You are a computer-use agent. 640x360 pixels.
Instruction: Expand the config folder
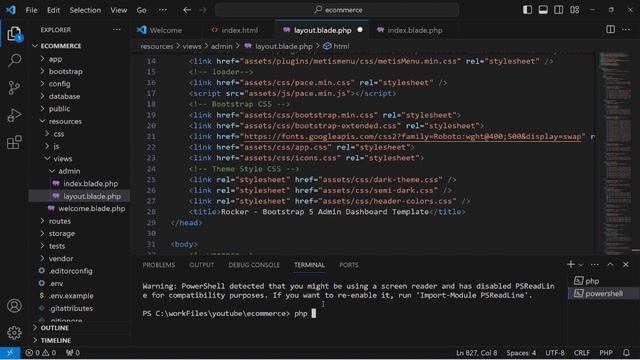tap(80, 84)
